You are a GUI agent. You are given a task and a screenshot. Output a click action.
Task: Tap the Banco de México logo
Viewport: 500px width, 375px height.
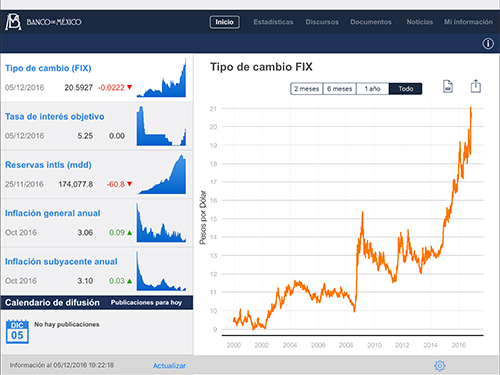coord(43,22)
